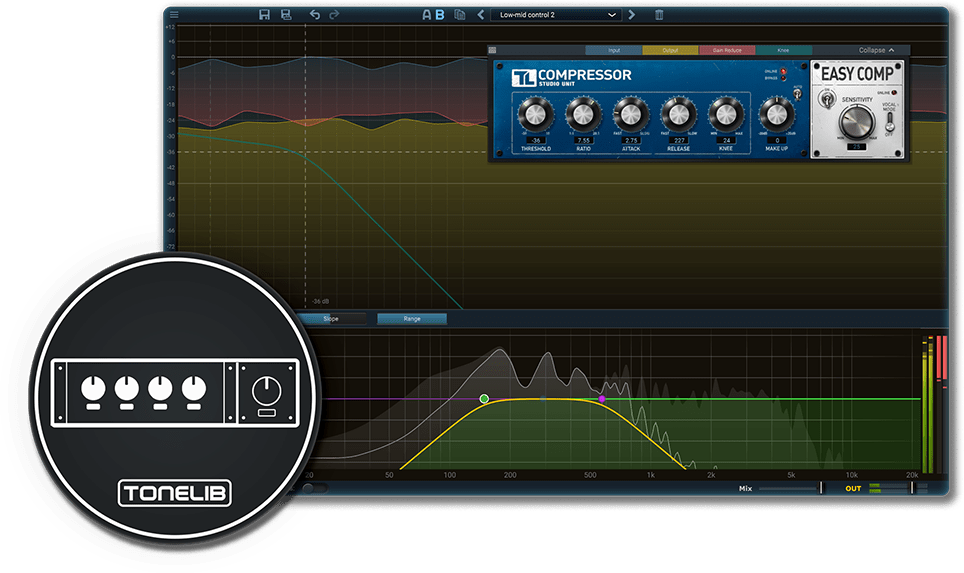Image resolution: width=964 pixels, height=573 pixels.
Task: Open the Low-mid control 2 preset dropdown
Action: click(556, 15)
